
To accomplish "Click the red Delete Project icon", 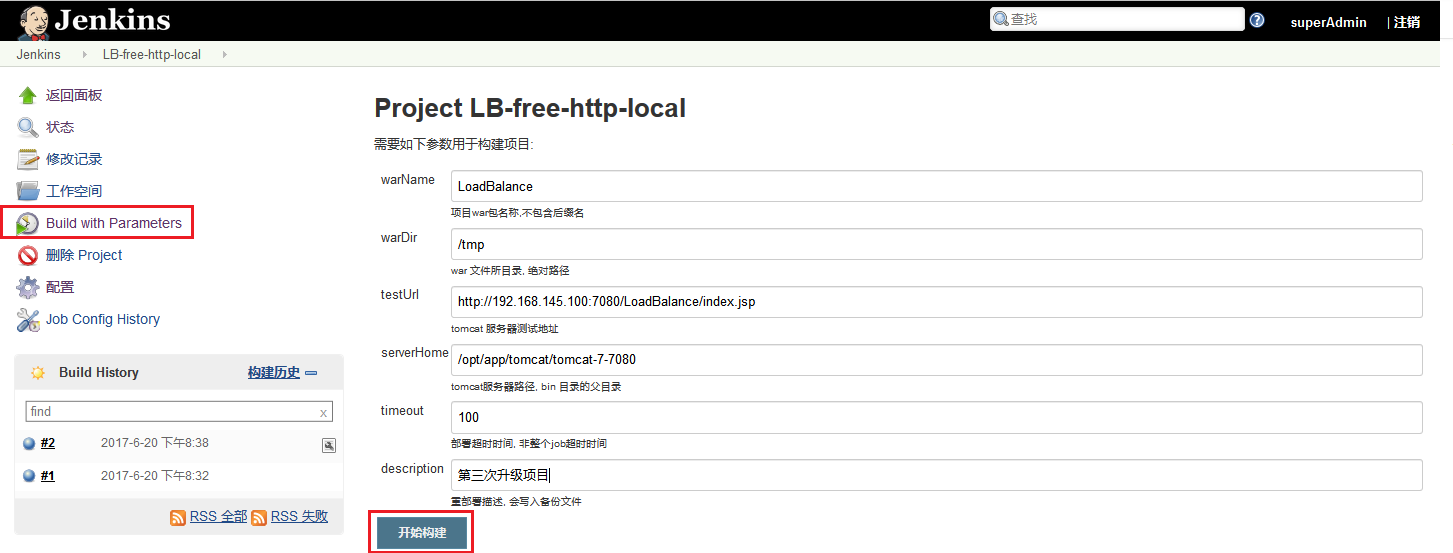I will point(28,256).
